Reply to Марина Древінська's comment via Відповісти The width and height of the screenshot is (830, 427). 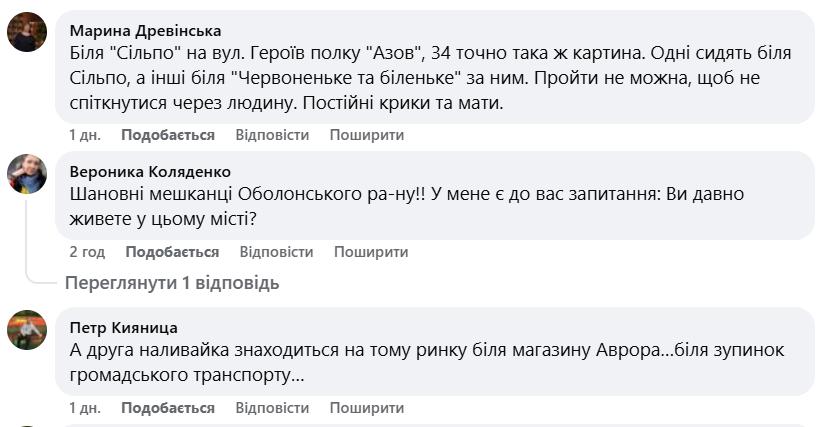point(272,135)
